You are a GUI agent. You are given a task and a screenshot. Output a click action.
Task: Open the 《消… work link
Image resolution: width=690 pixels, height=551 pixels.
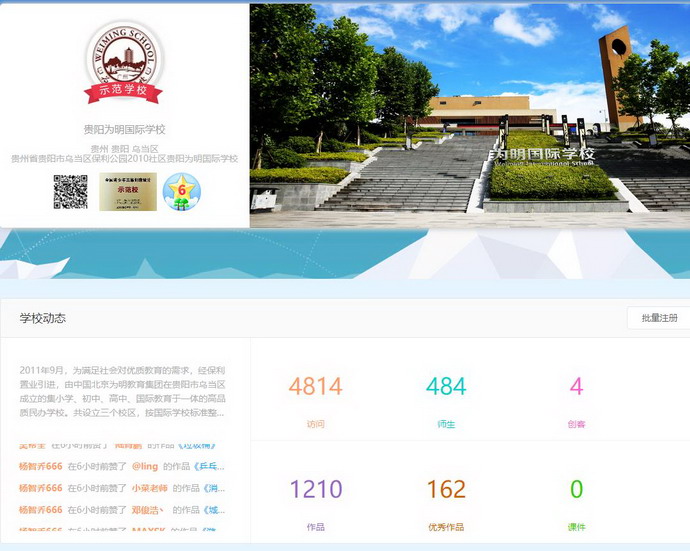pos(214,488)
